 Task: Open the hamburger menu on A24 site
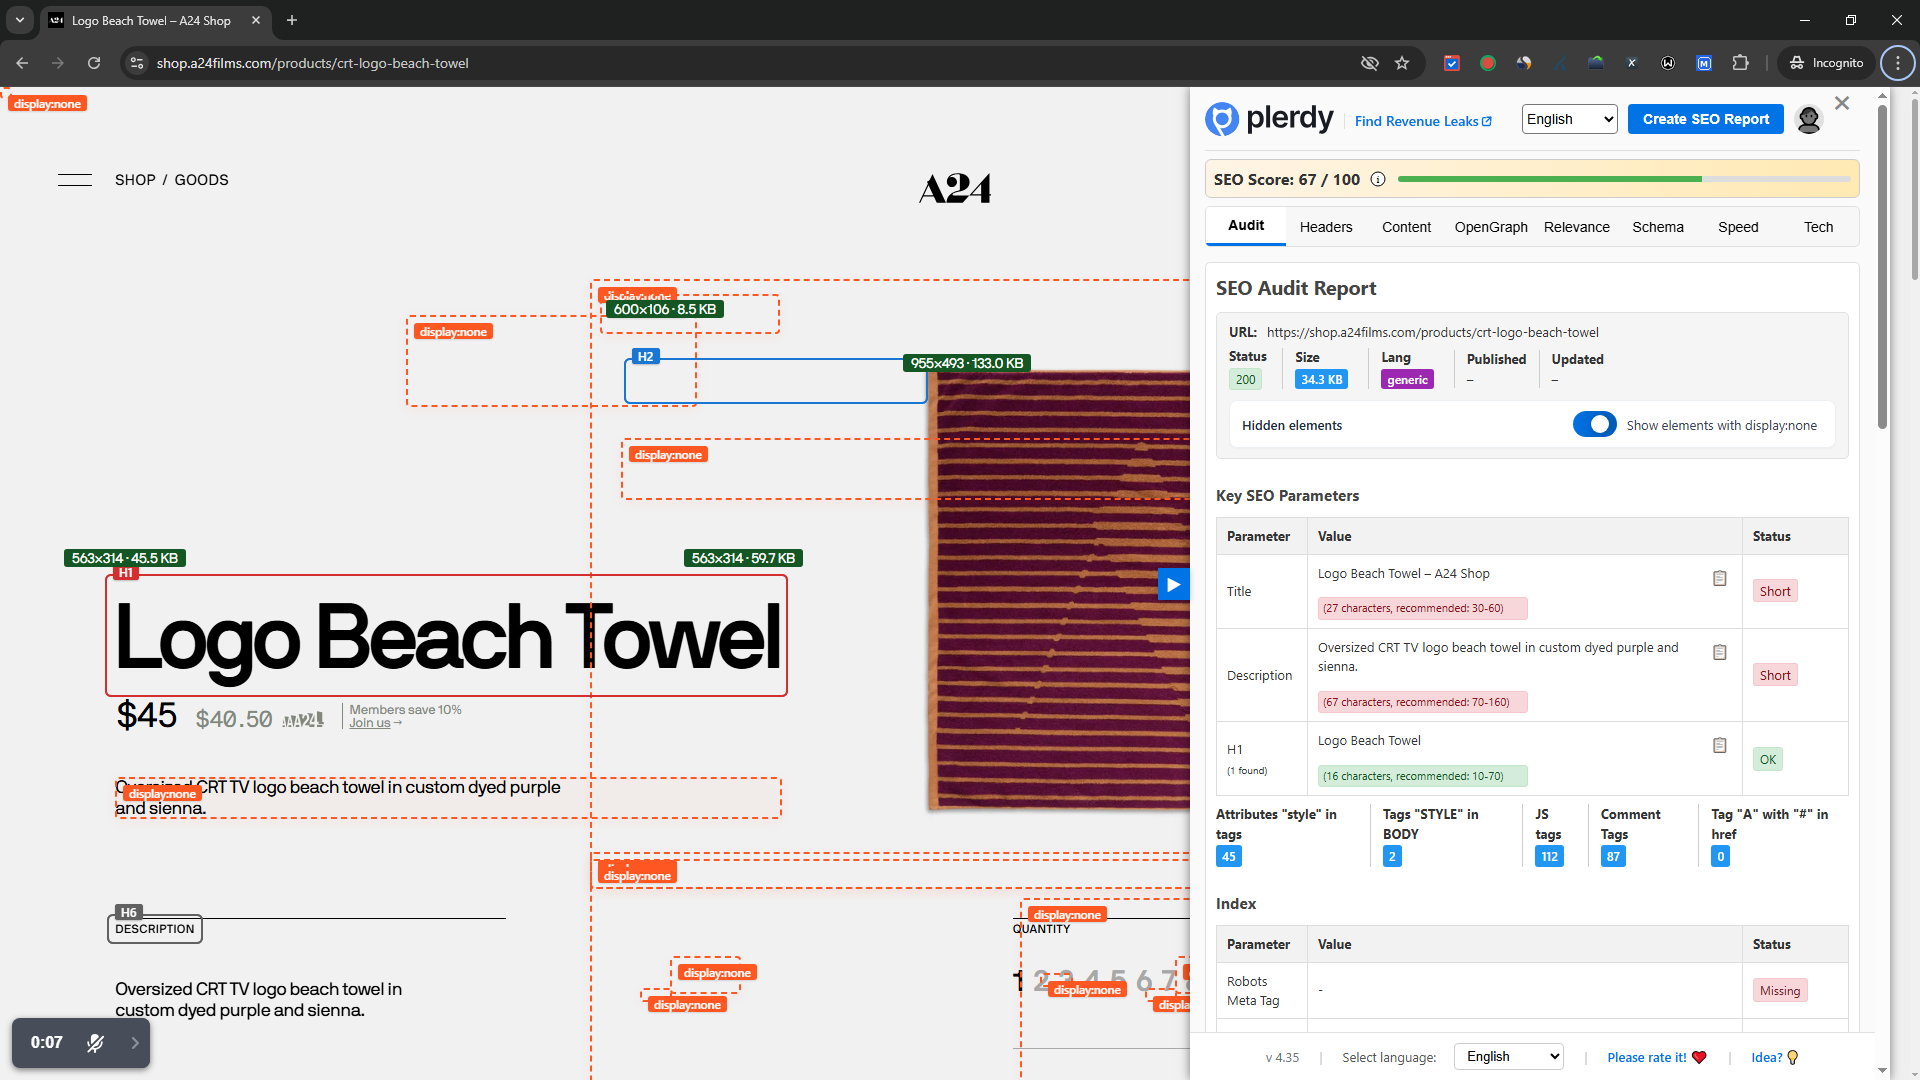75,180
